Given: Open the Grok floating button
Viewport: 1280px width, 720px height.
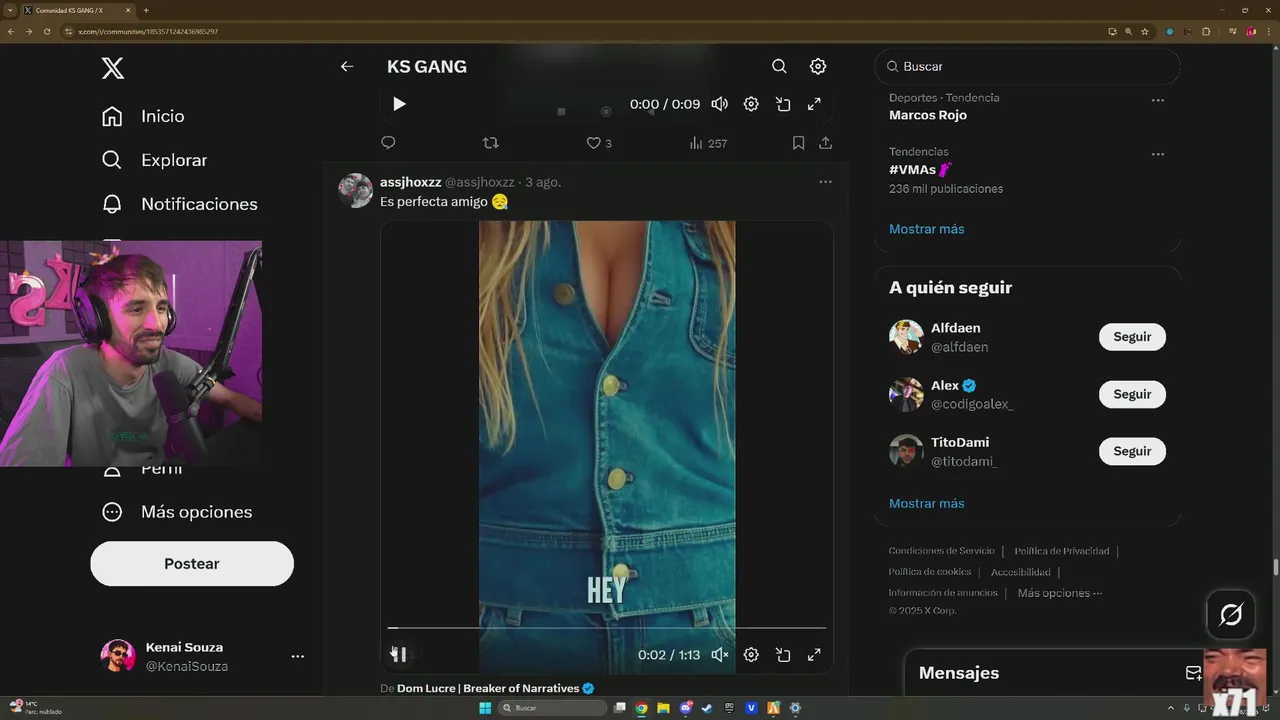Looking at the screenshot, I should coord(1231,614).
